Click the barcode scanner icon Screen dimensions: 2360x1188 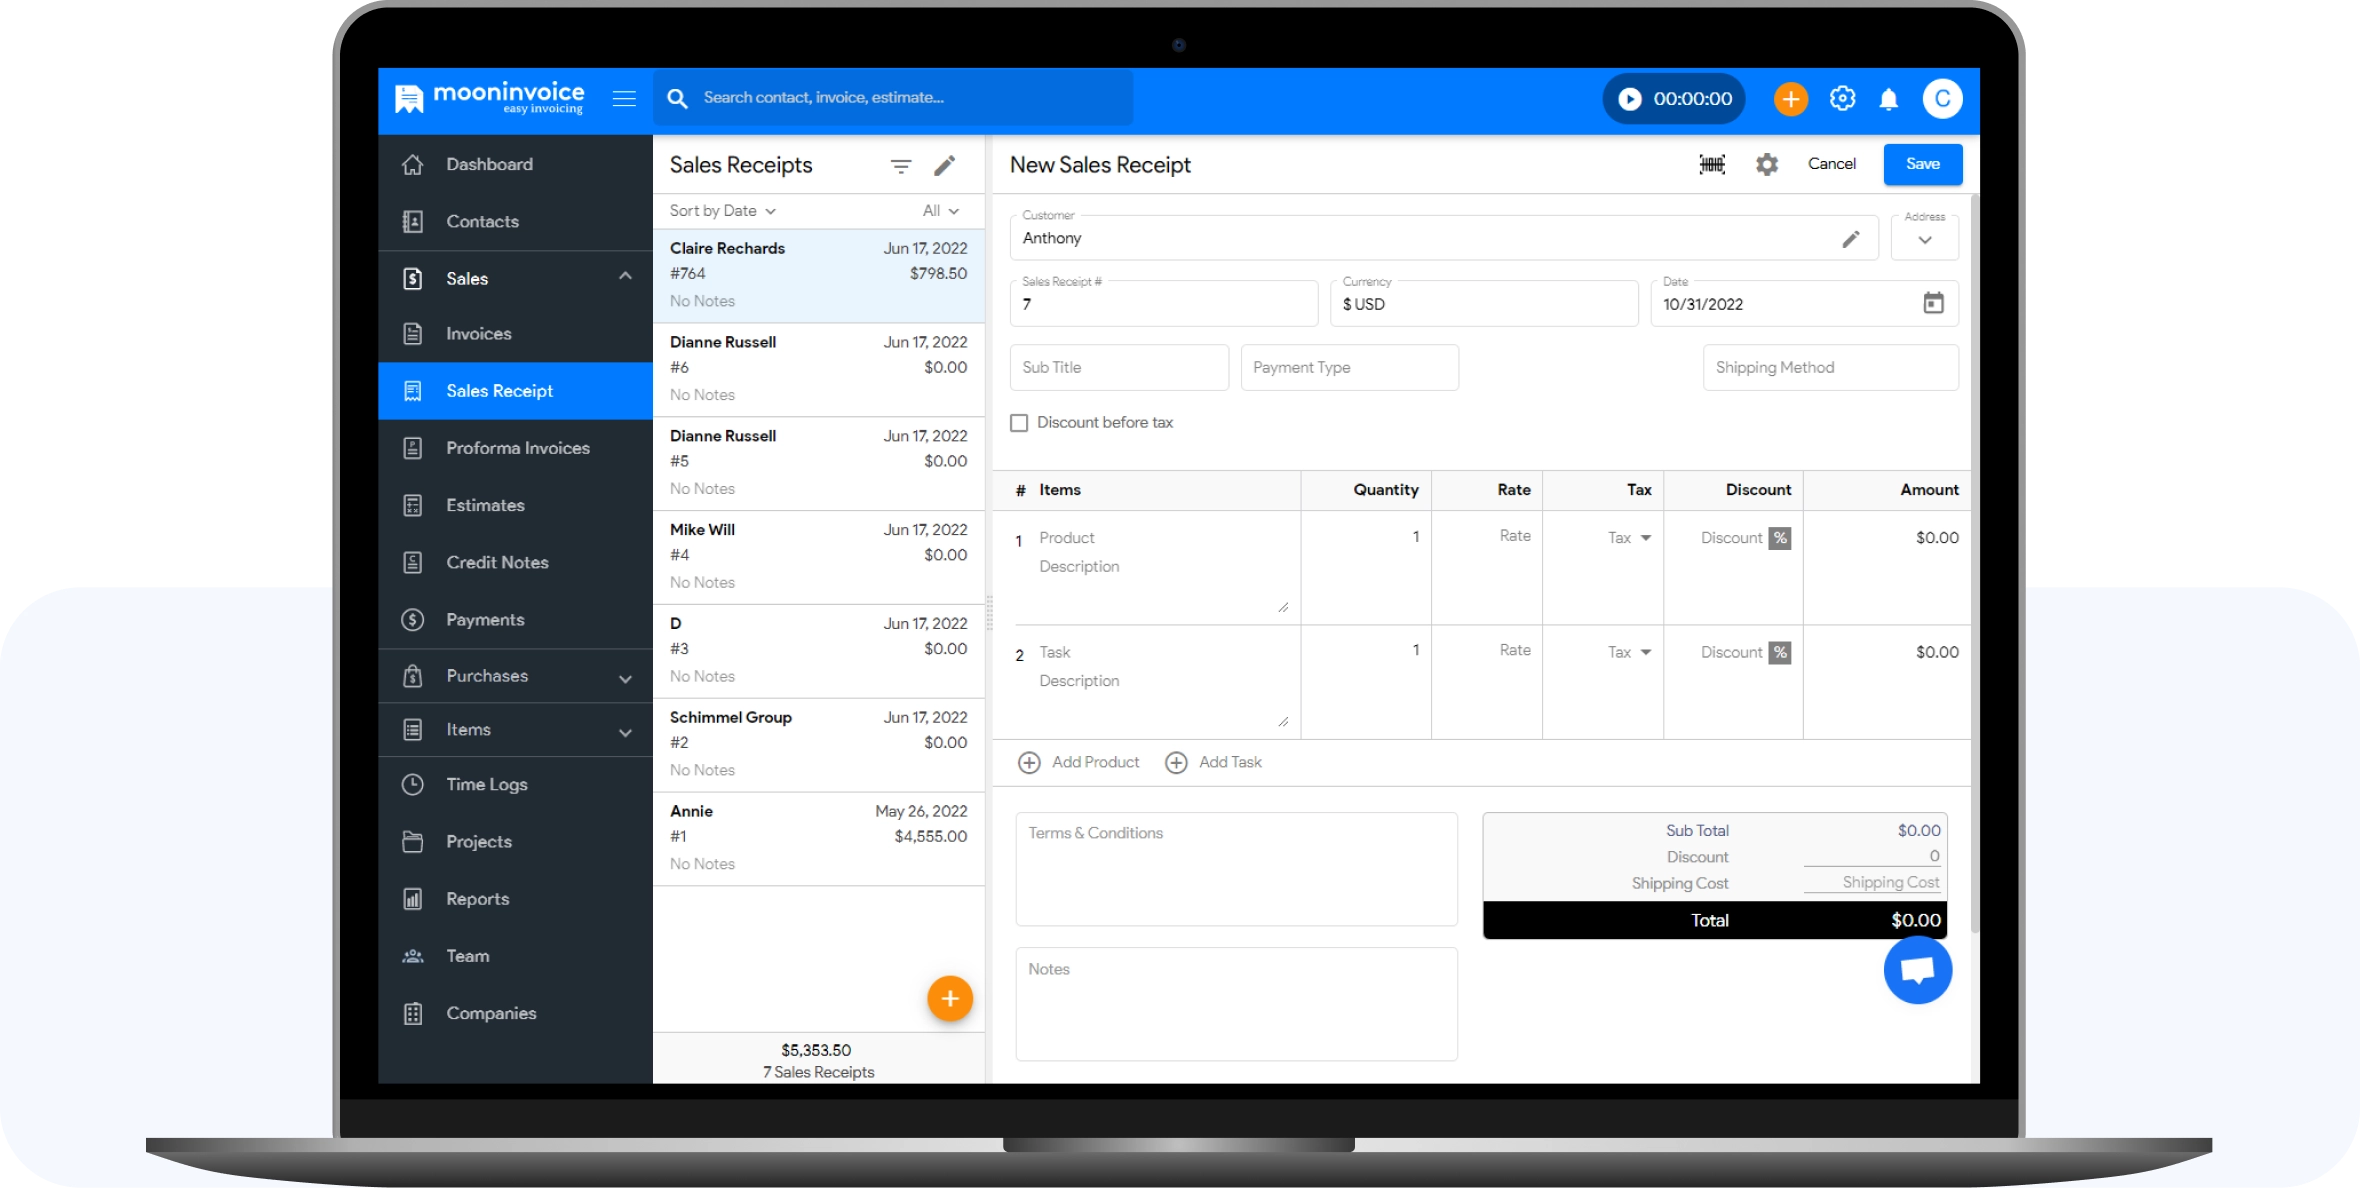pos(1712,165)
